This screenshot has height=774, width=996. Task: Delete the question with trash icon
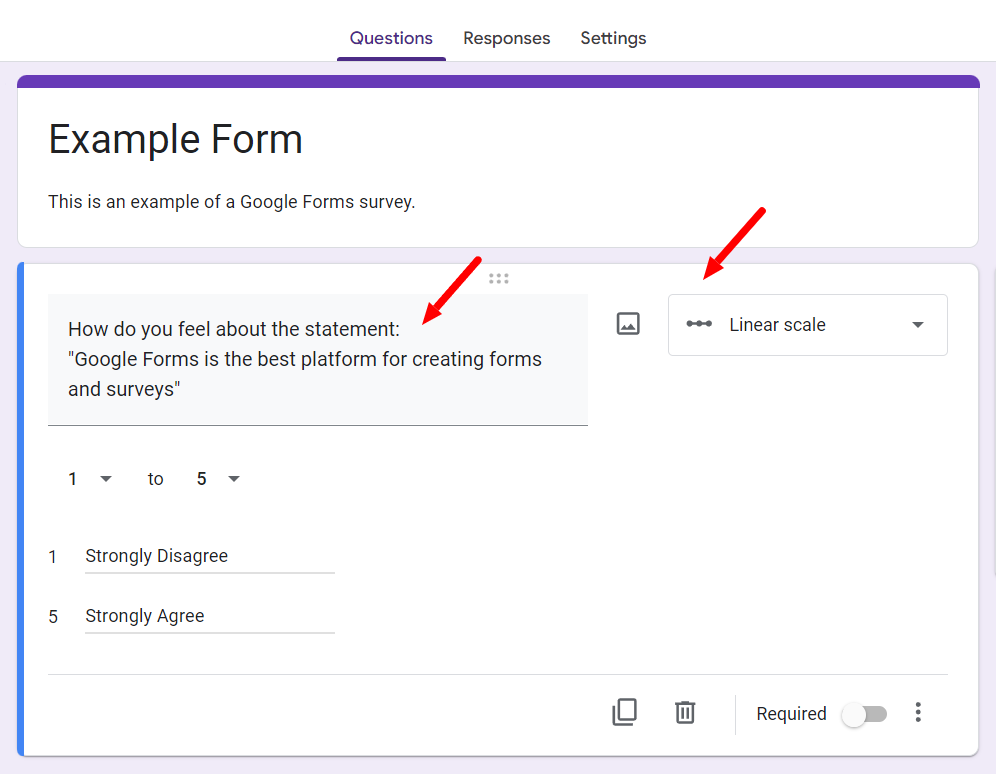click(x=685, y=712)
